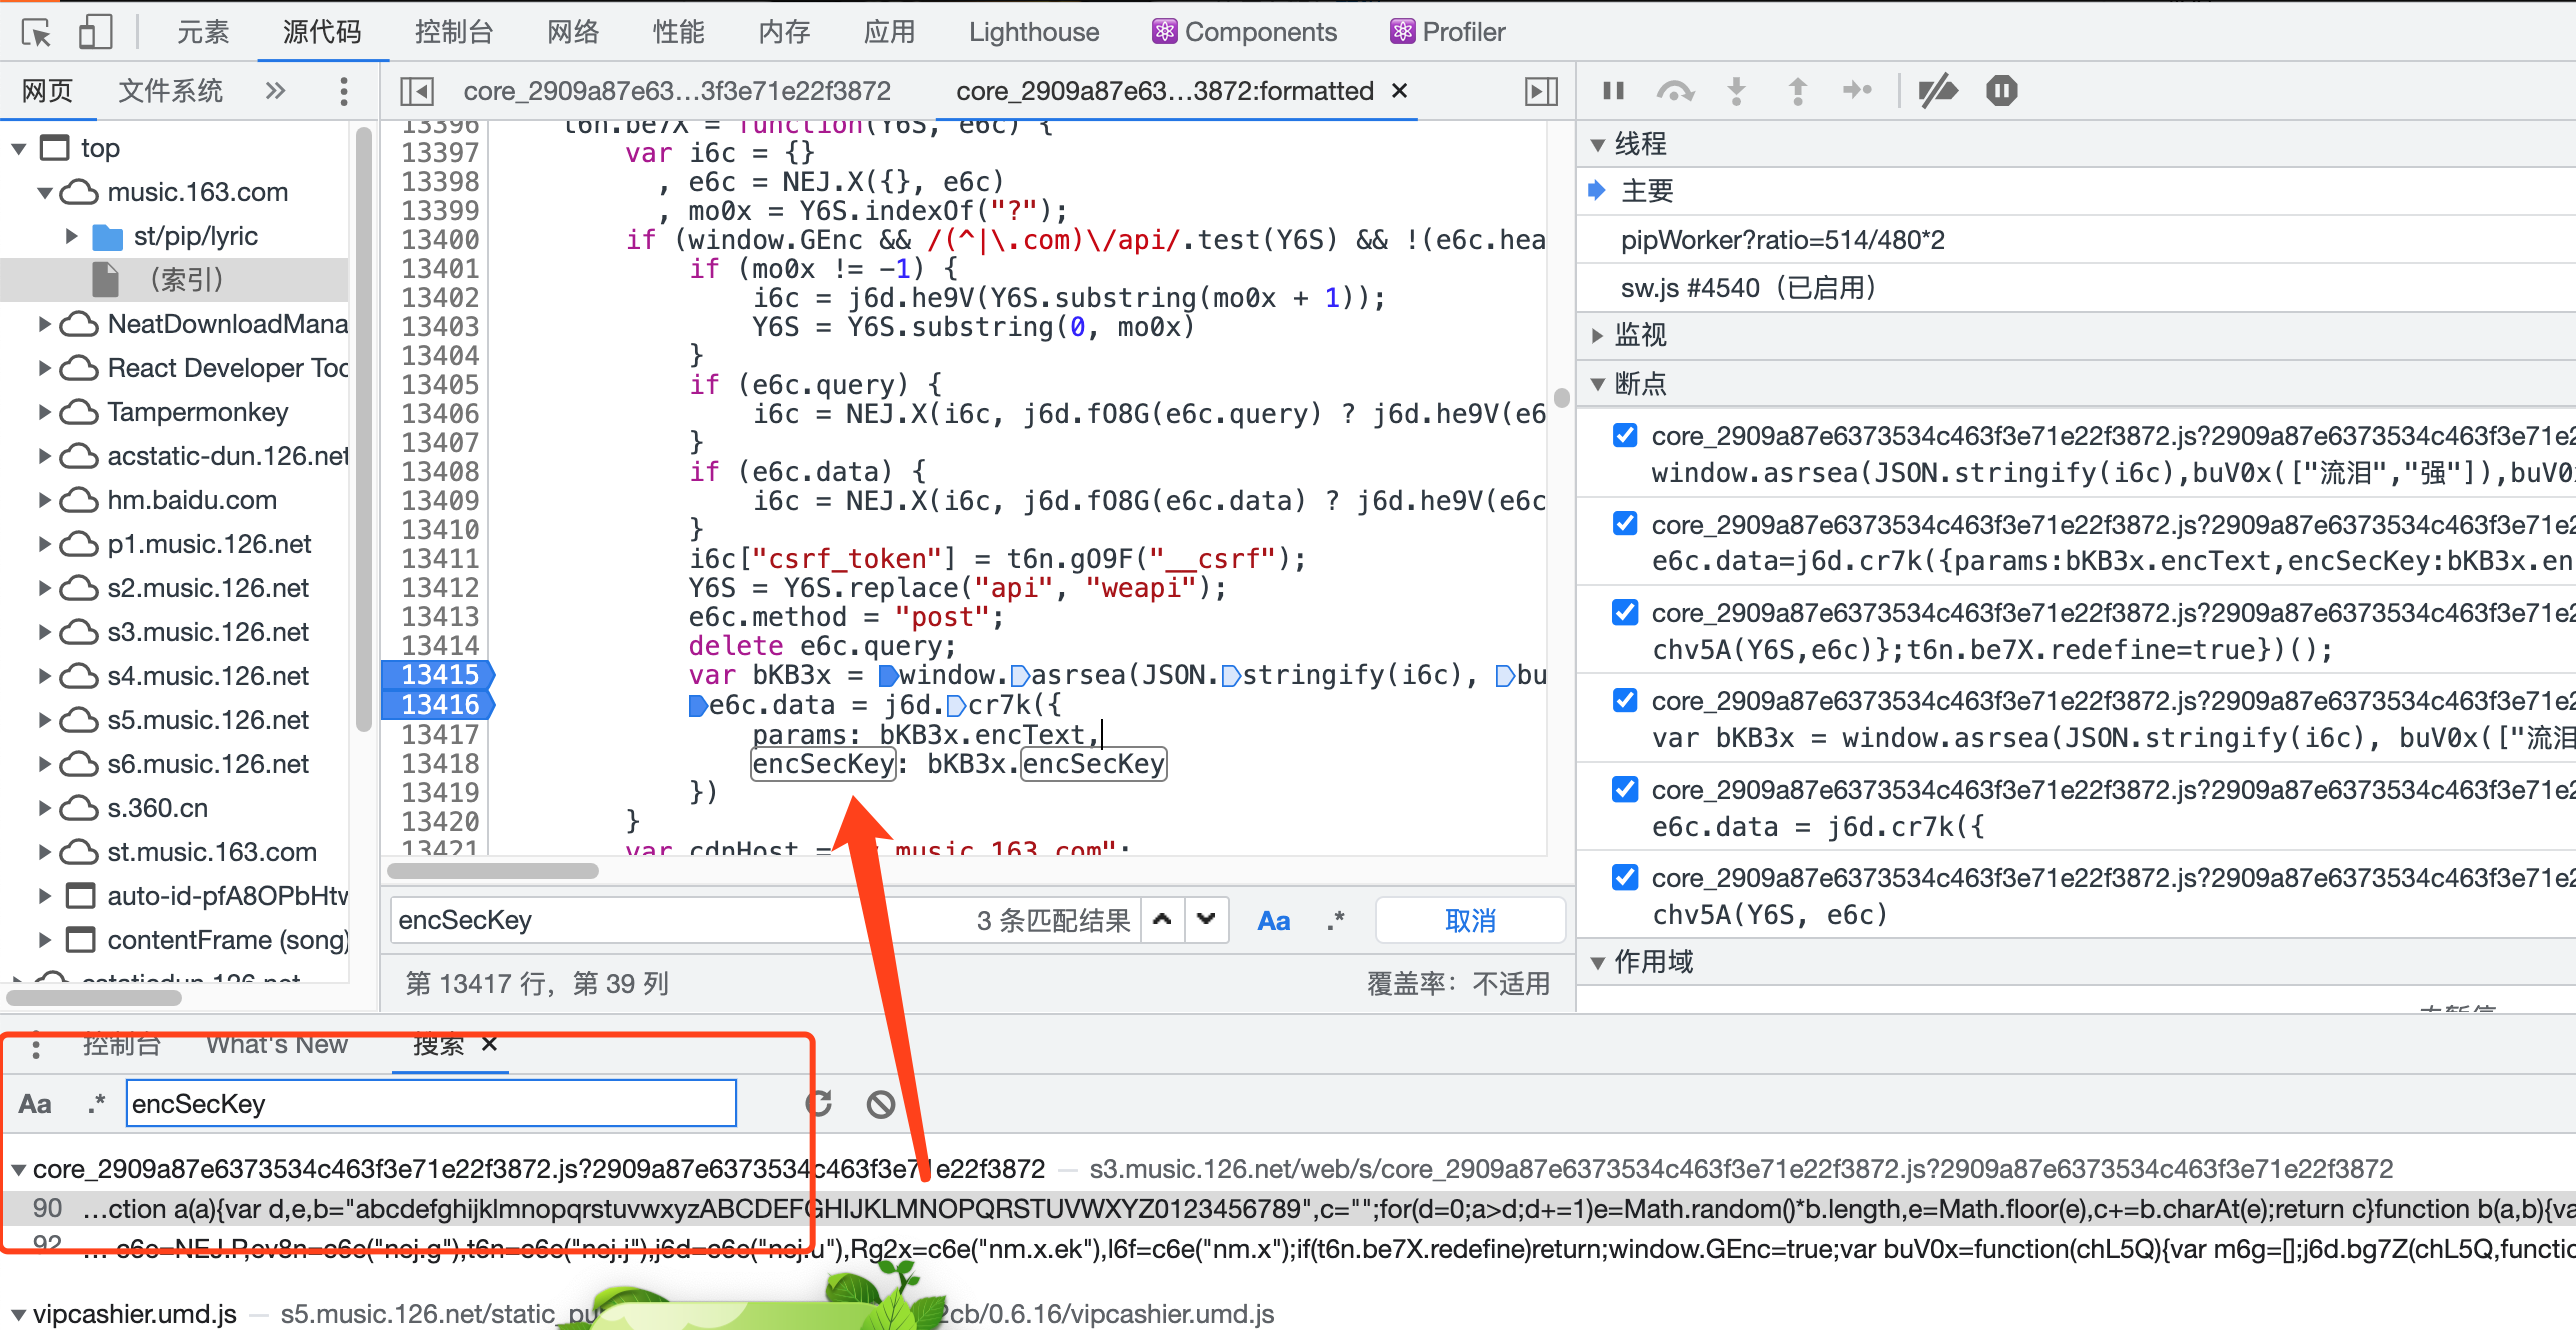This screenshot has height=1330, width=2576.
Task: Open the Lighthouse panel
Action: pos(1034,32)
